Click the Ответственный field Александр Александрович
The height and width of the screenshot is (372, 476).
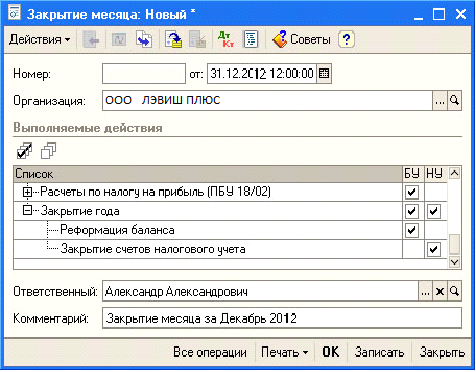pos(260,292)
